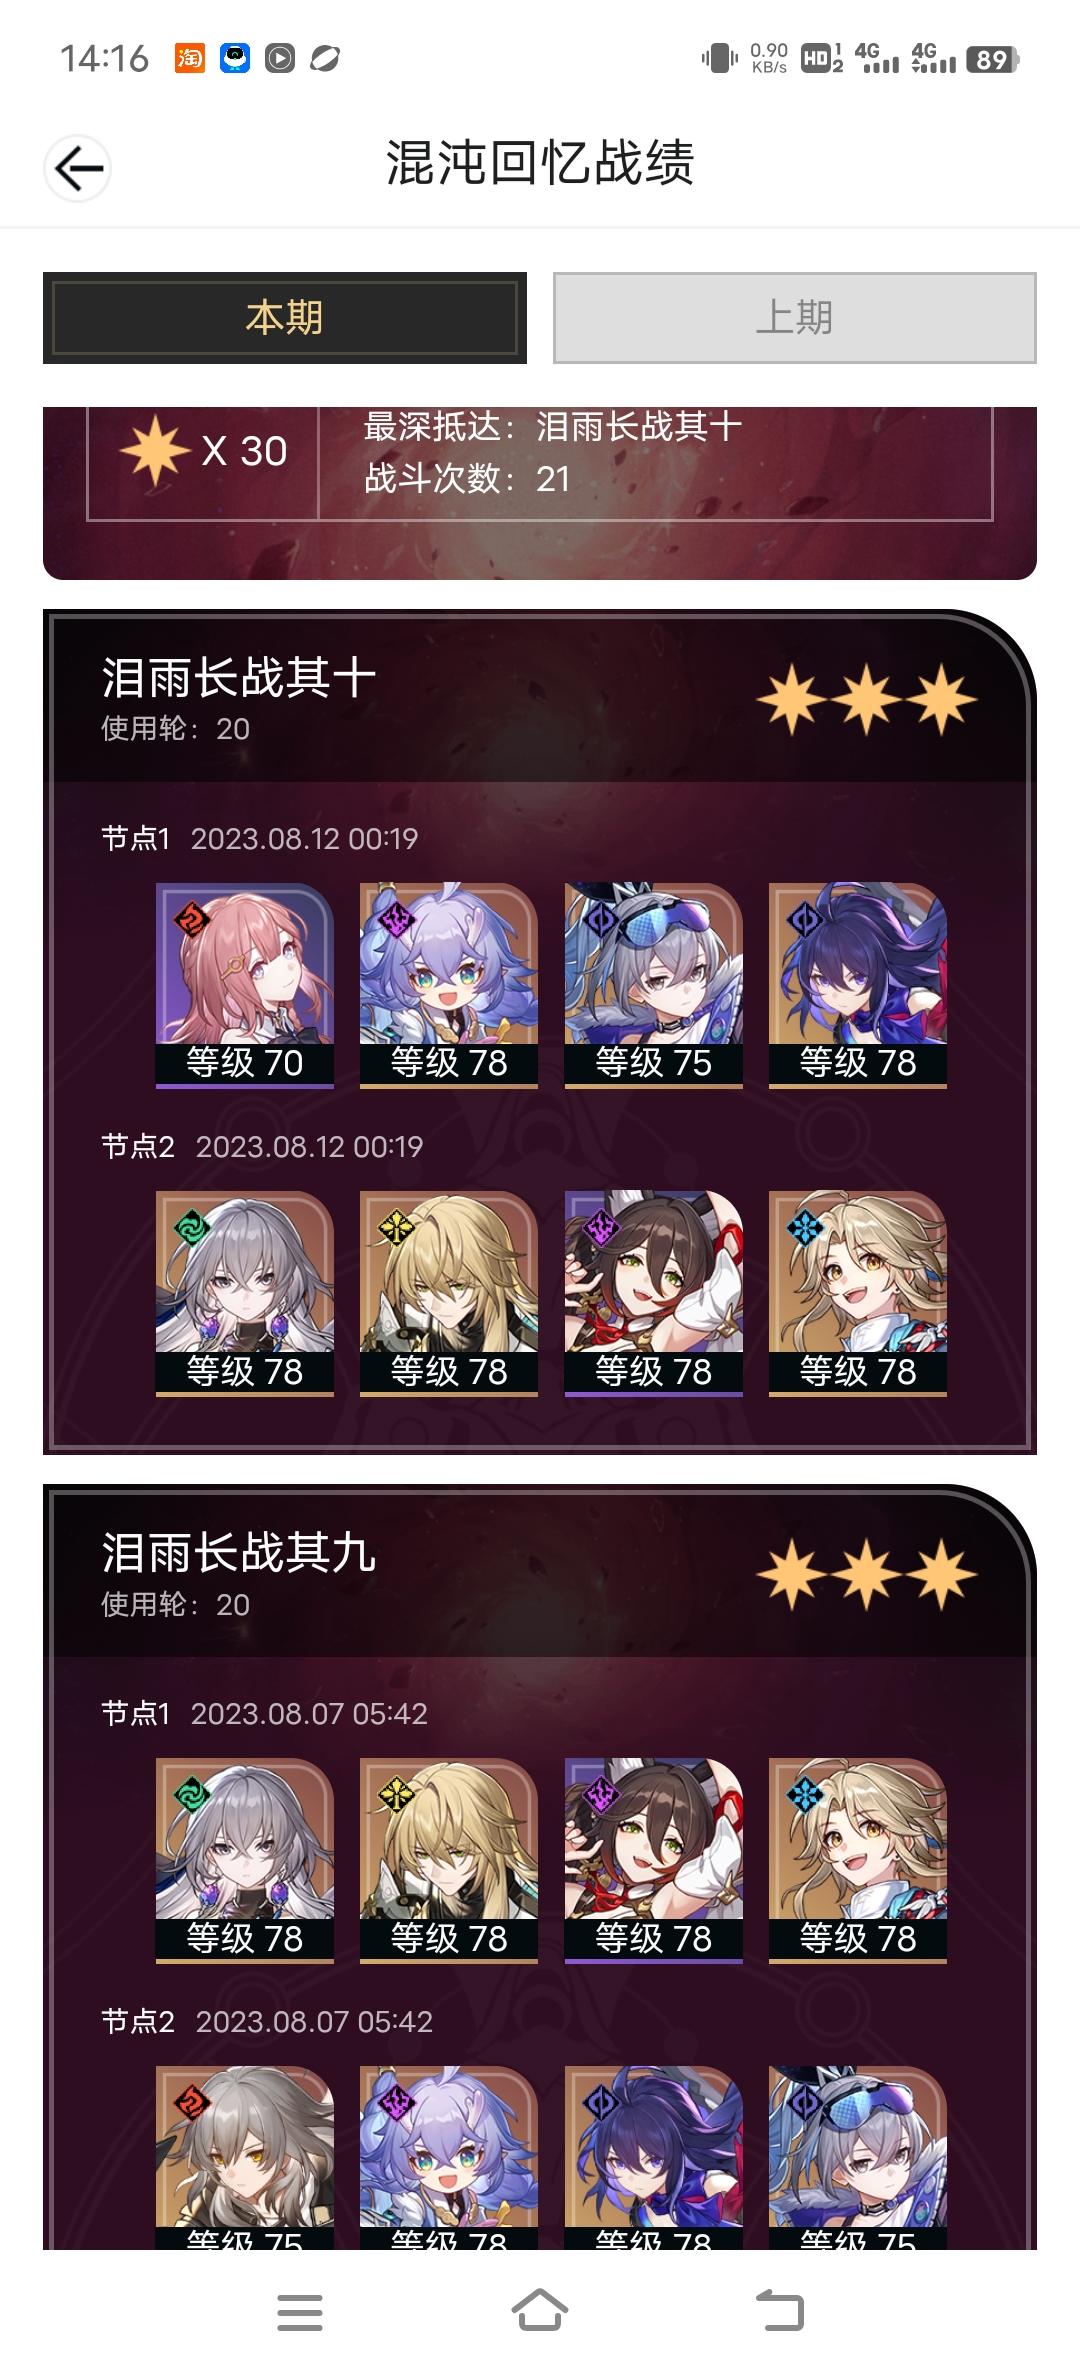Select goggles-wearing level 75 character in 其十 节点1
This screenshot has width=1080, height=2376.
tap(654, 985)
